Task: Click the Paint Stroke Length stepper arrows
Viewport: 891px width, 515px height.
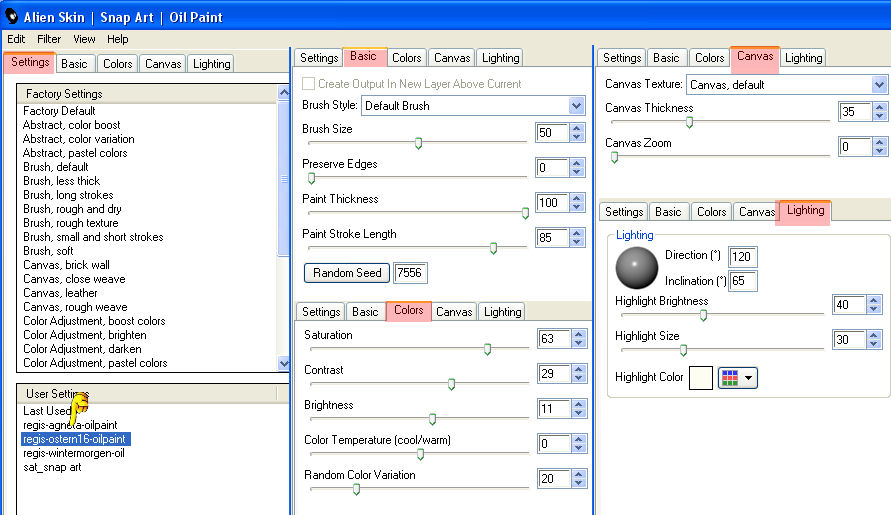Action: pyautogui.click(x=577, y=238)
